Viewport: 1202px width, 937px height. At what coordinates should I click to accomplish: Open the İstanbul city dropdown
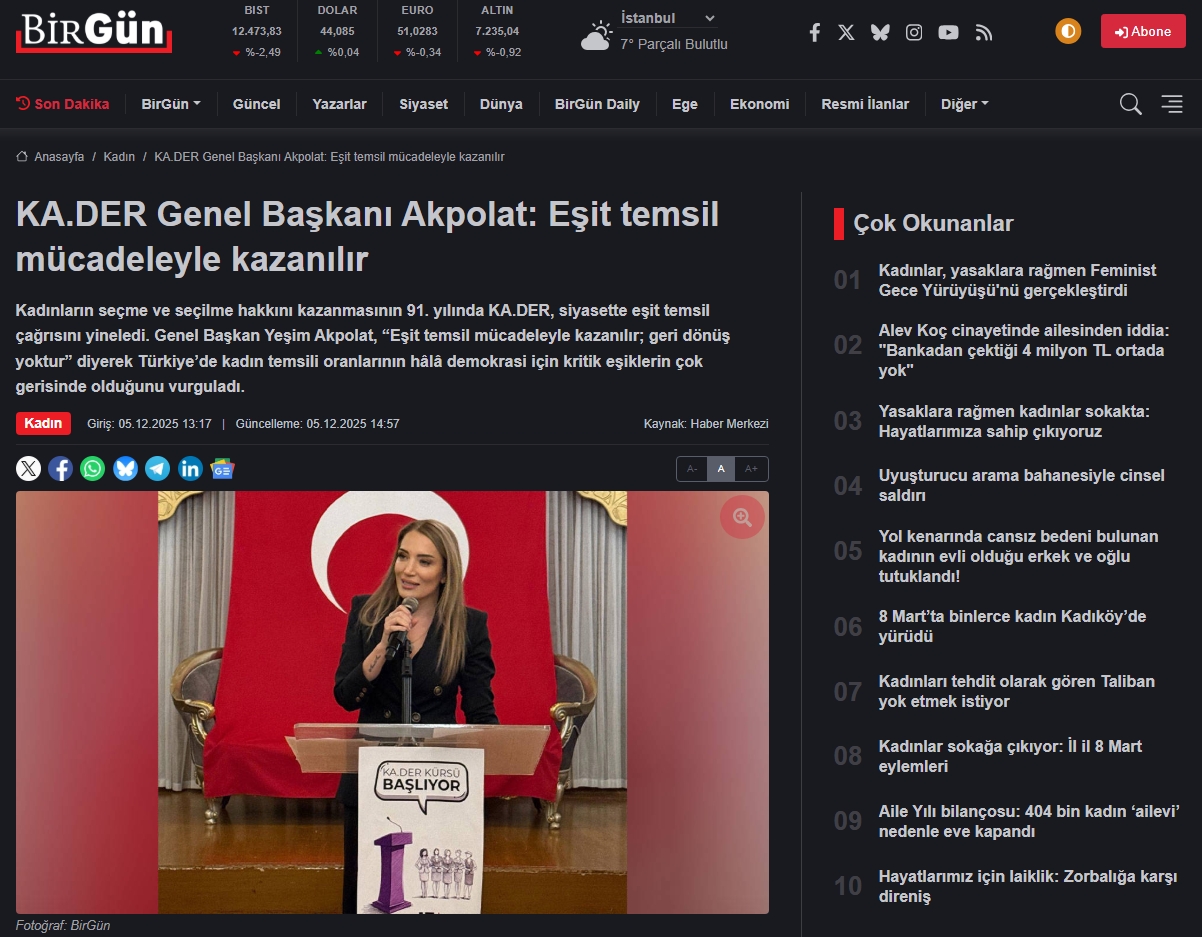668,18
